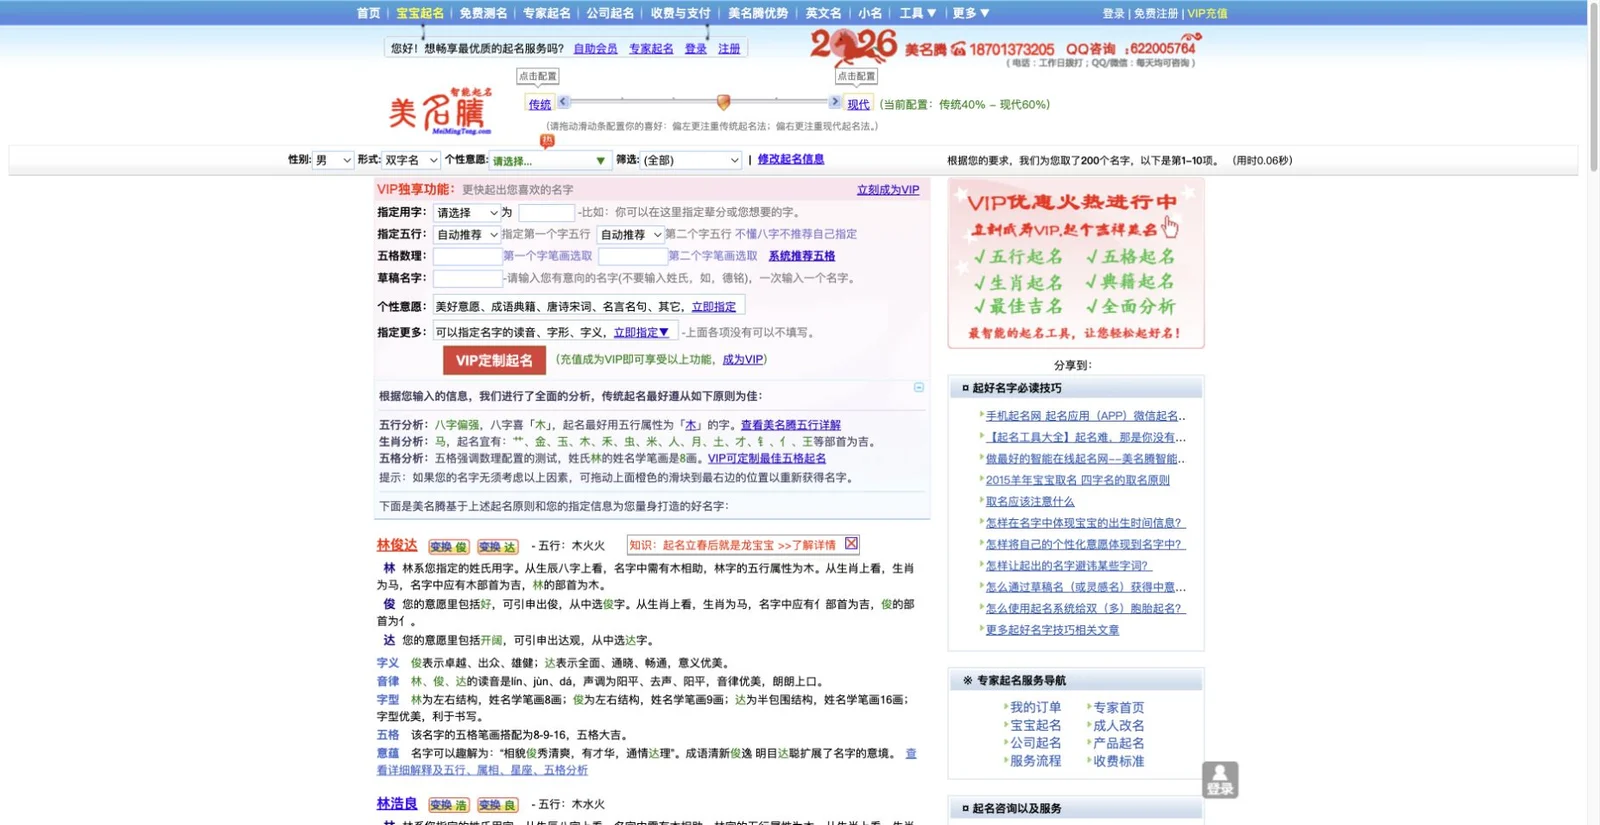Viewport: 1600px width, 825px height.
Task: Click the red VIP定制起名 button
Action: click(494, 360)
